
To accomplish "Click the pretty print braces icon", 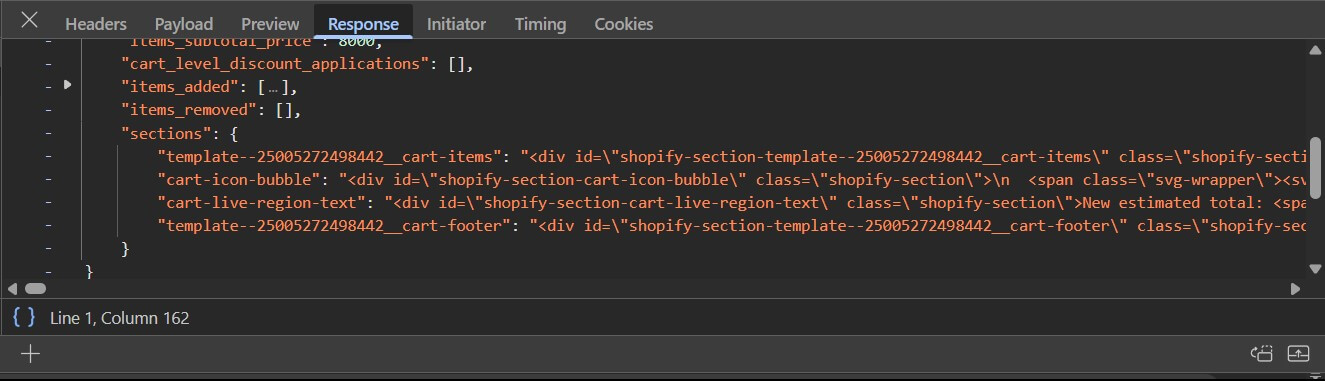I will 24,317.
